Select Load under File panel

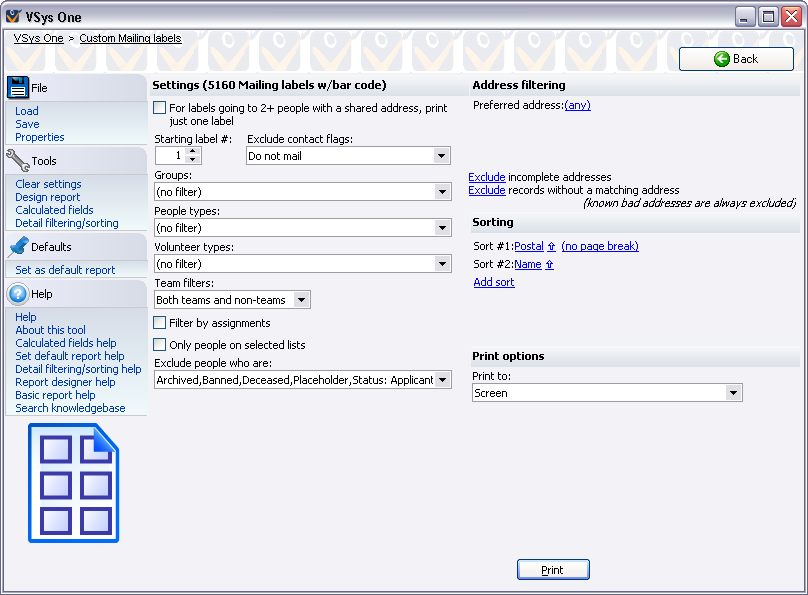pyautogui.click(x=27, y=111)
